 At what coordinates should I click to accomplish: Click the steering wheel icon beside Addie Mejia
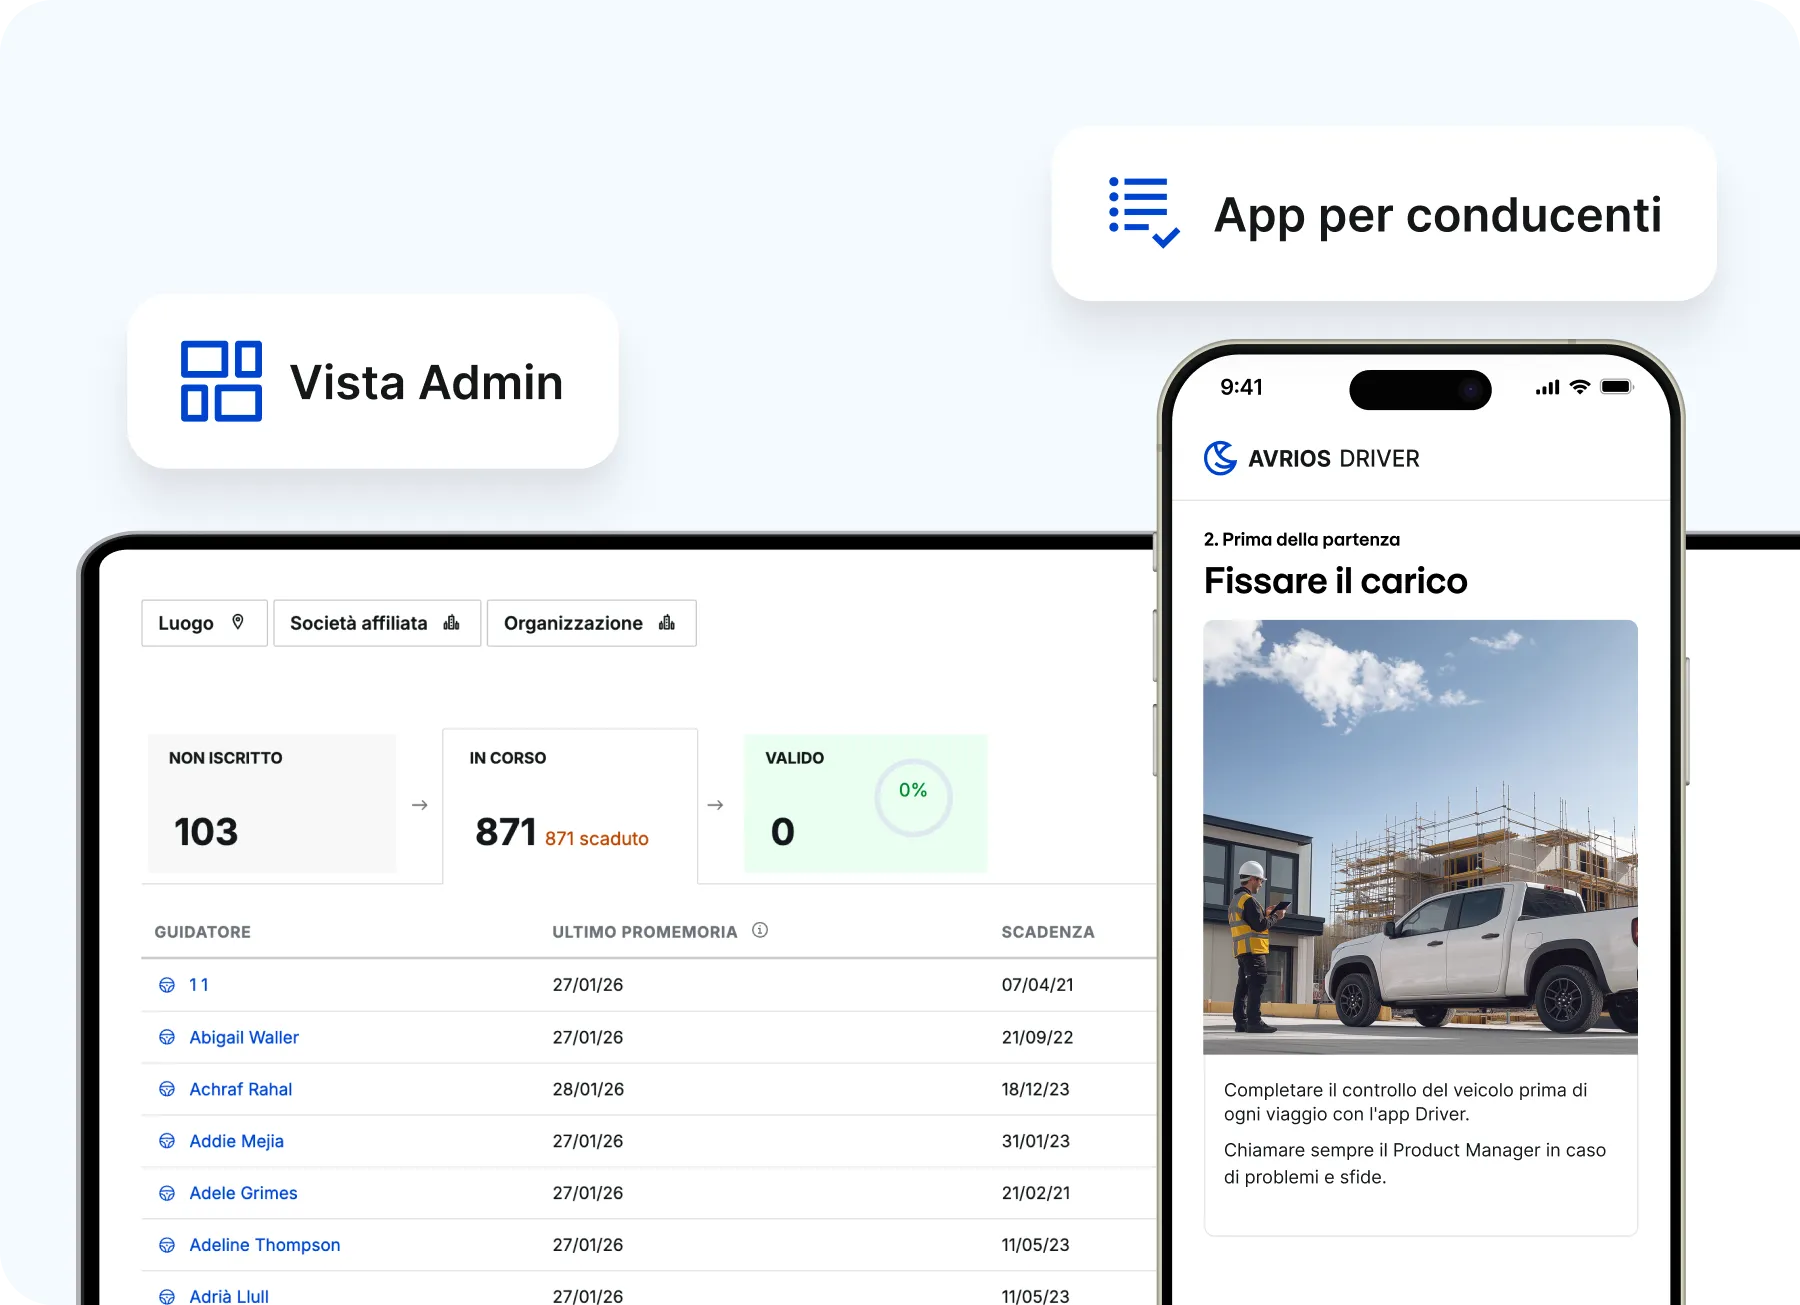(167, 1141)
